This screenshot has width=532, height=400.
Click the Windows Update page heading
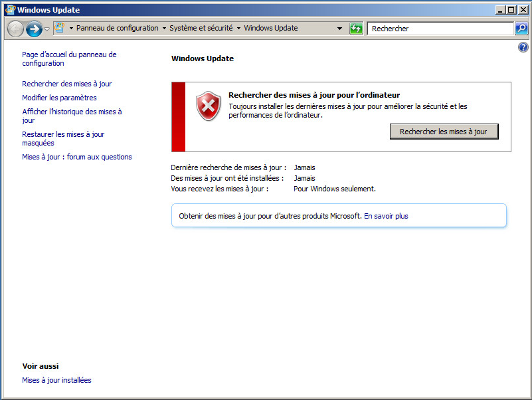pyautogui.click(x=203, y=58)
